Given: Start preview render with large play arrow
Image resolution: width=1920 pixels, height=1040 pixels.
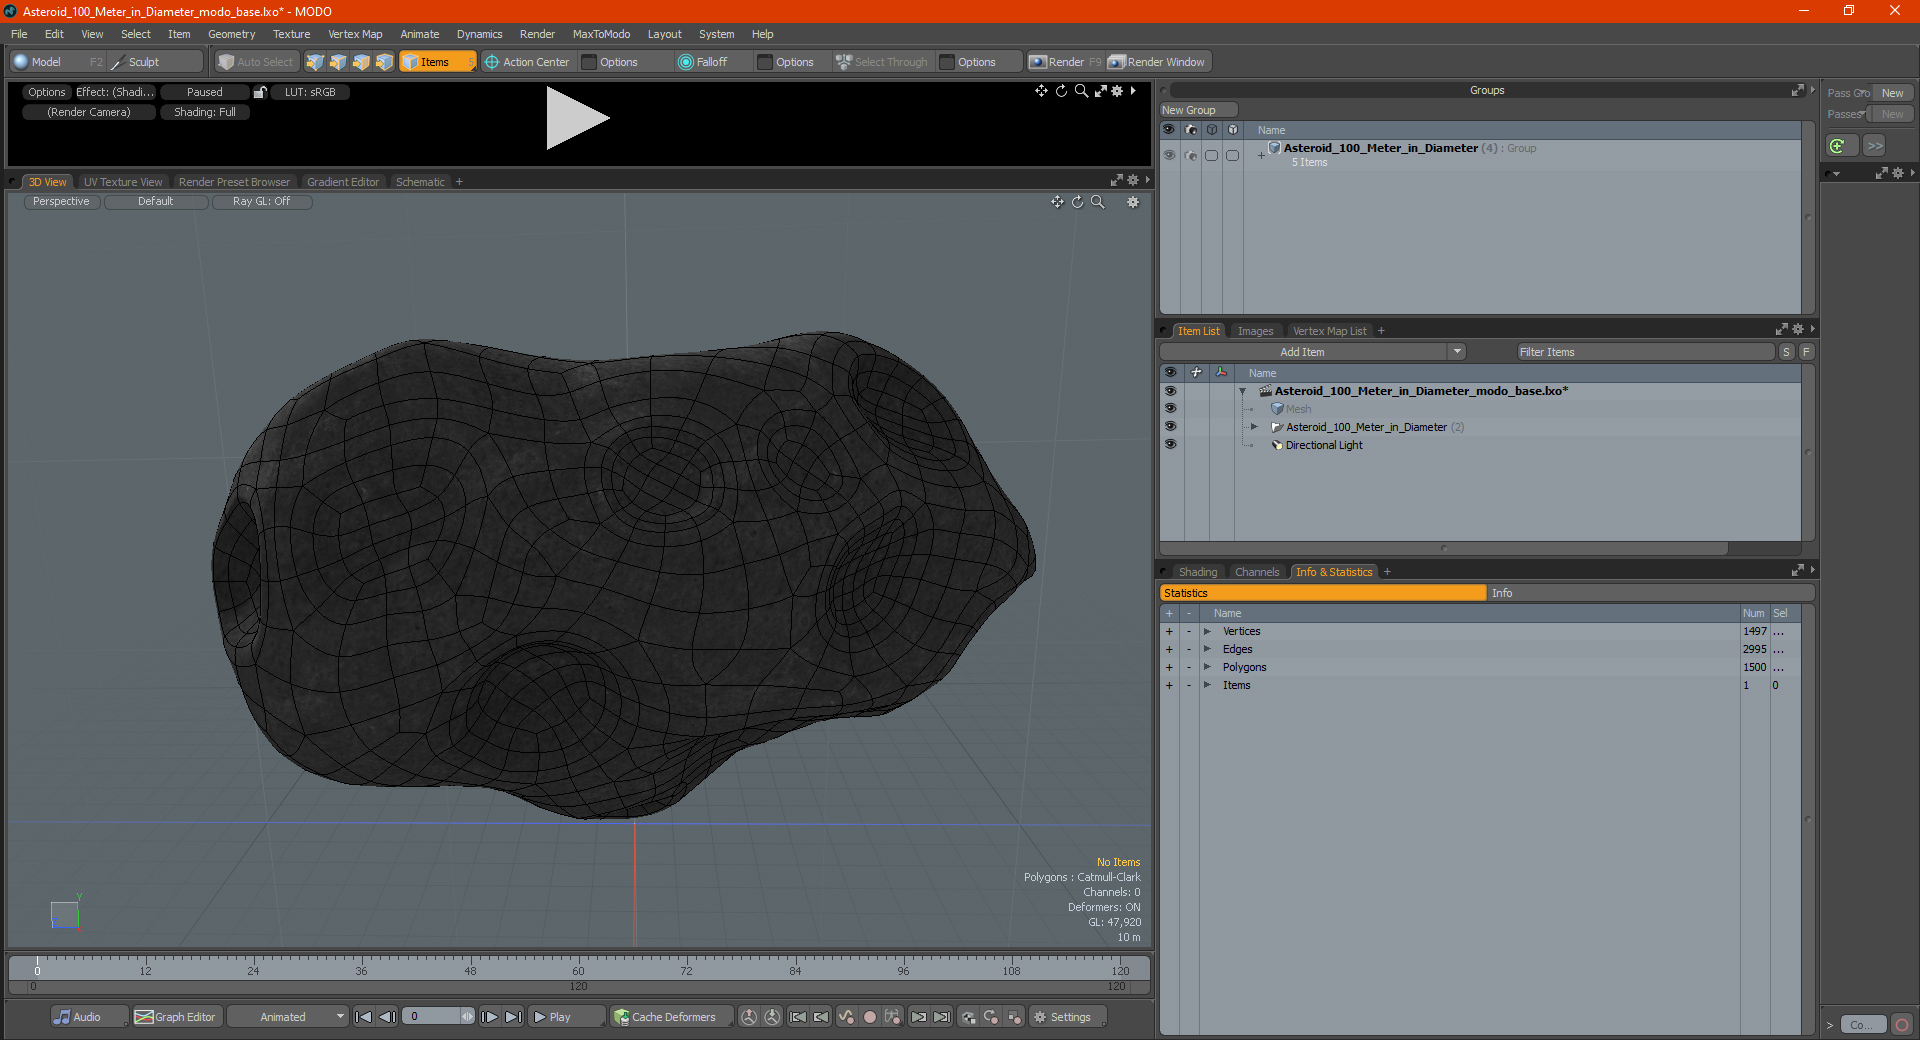Looking at the screenshot, I should pos(577,118).
